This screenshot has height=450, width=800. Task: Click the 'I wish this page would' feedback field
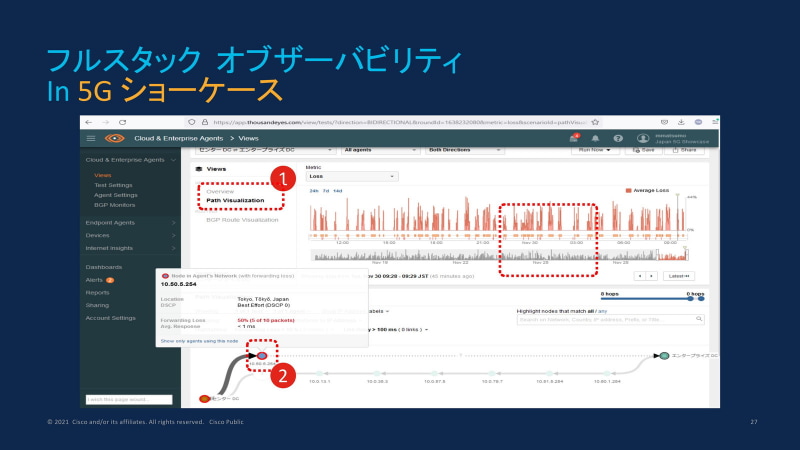coord(129,399)
